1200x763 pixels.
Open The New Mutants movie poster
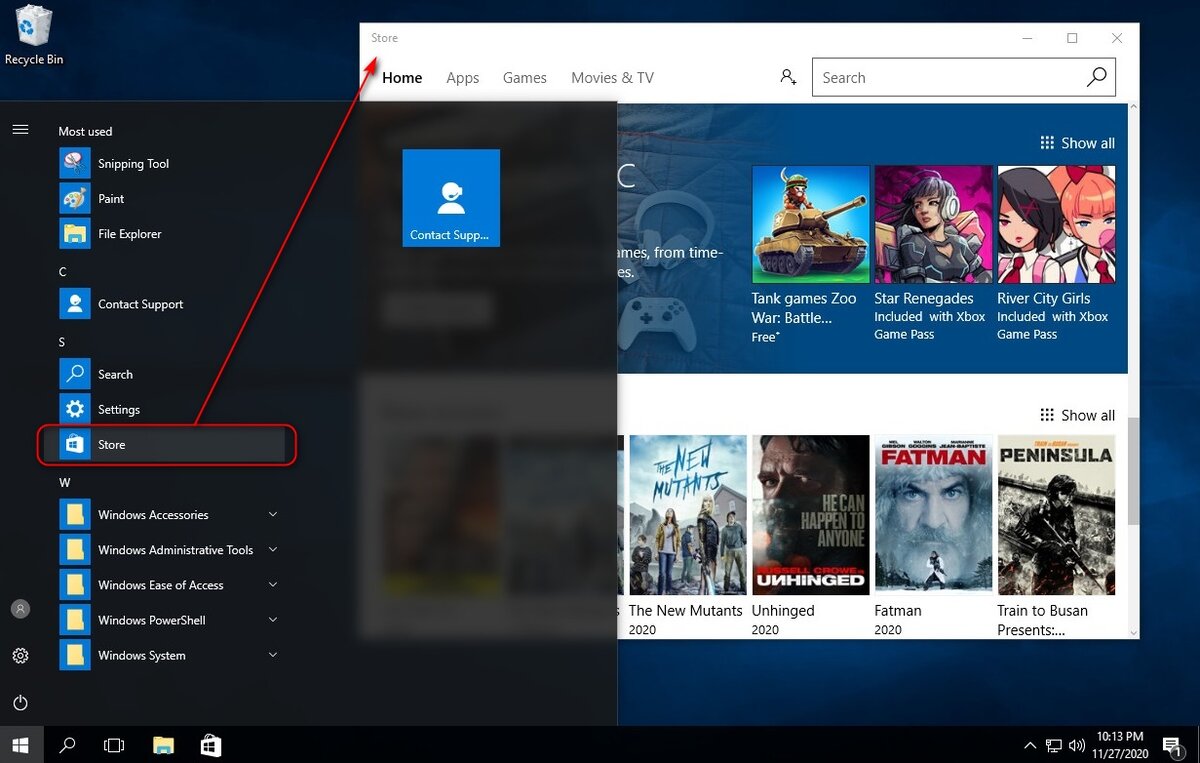(x=687, y=515)
